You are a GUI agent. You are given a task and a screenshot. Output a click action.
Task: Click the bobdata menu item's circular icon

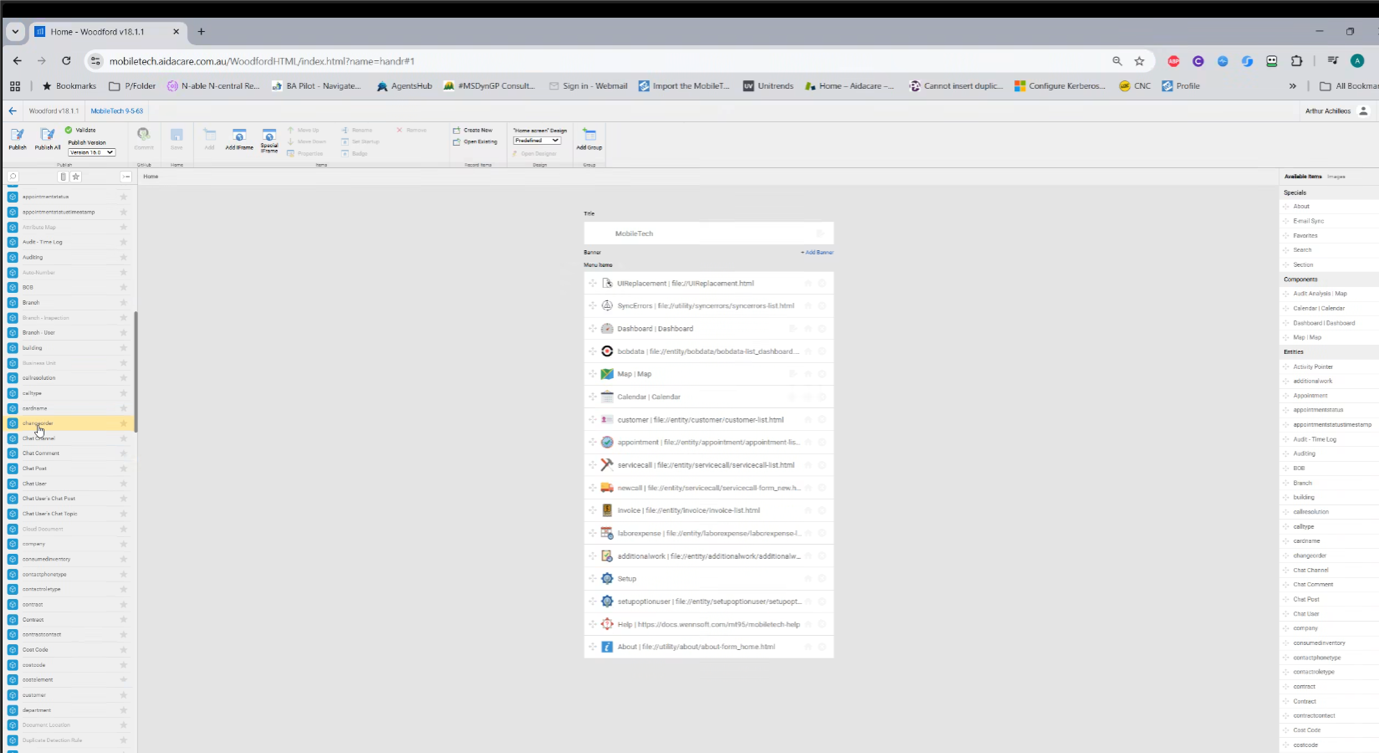pos(607,351)
